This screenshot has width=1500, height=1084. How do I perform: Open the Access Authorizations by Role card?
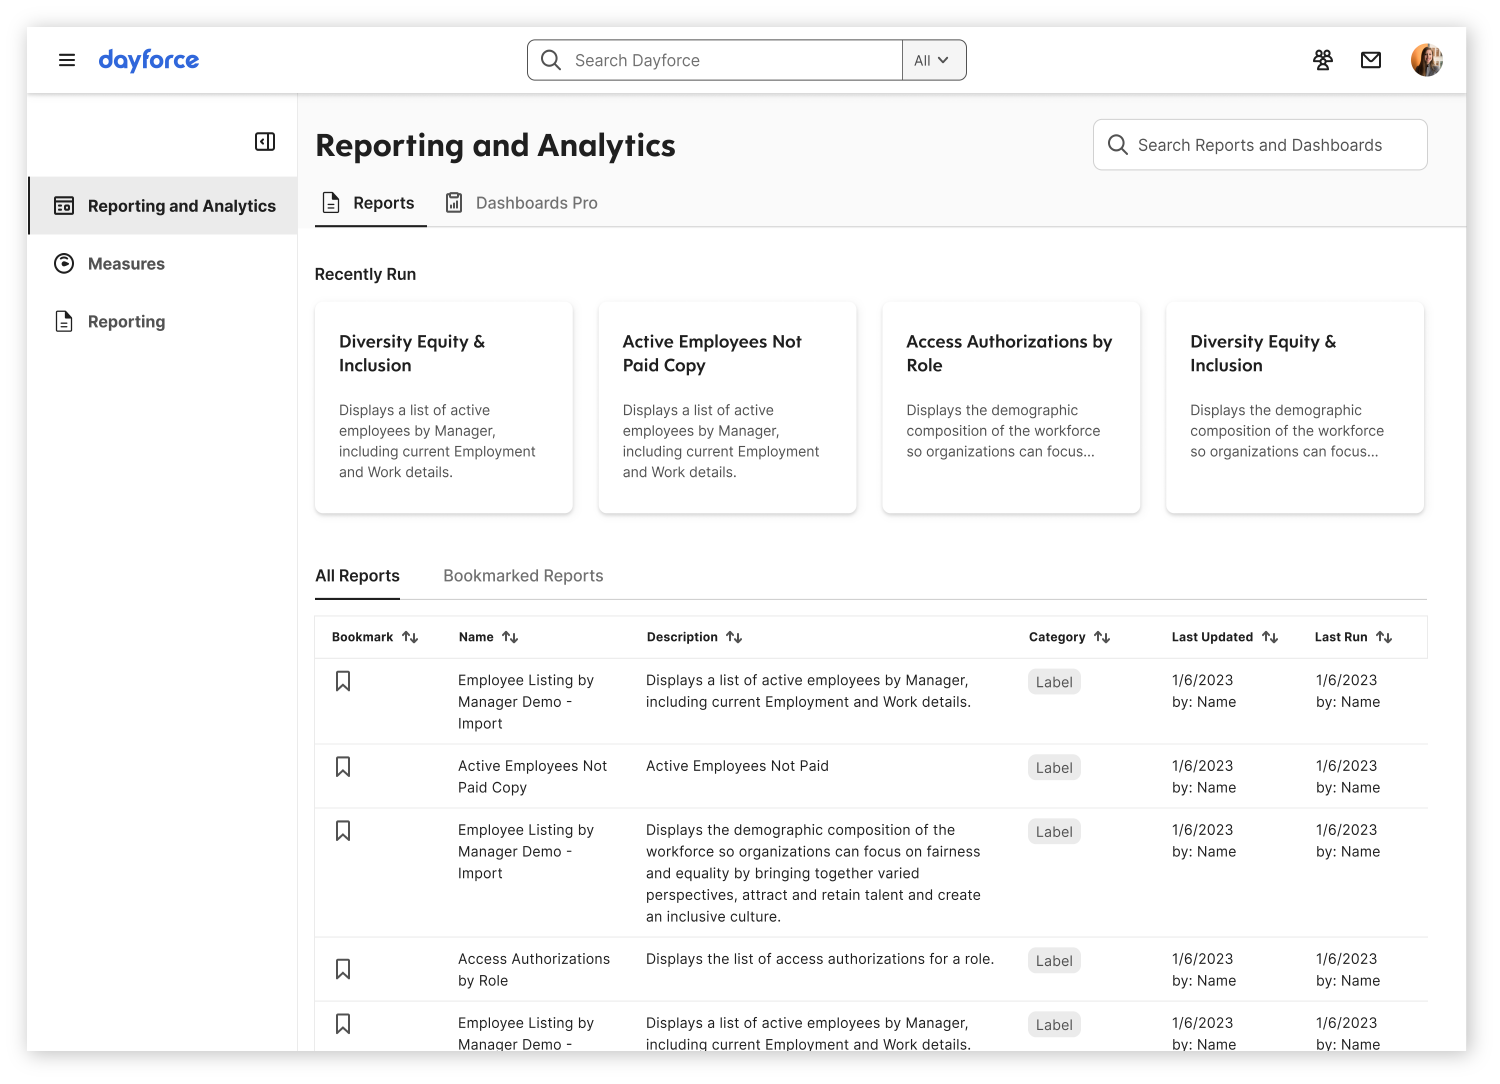[1010, 407]
